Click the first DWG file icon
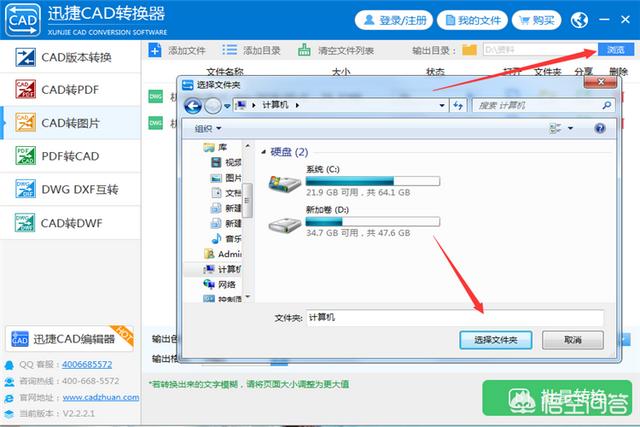Image resolution: width=640 pixels, height=427 pixels. pyautogui.click(x=156, y=97)
